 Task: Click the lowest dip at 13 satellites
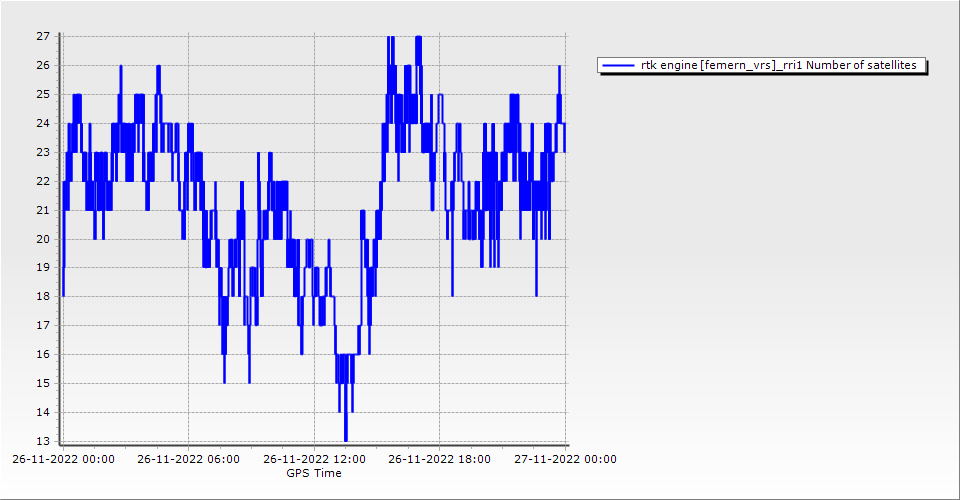pos(346,439)
